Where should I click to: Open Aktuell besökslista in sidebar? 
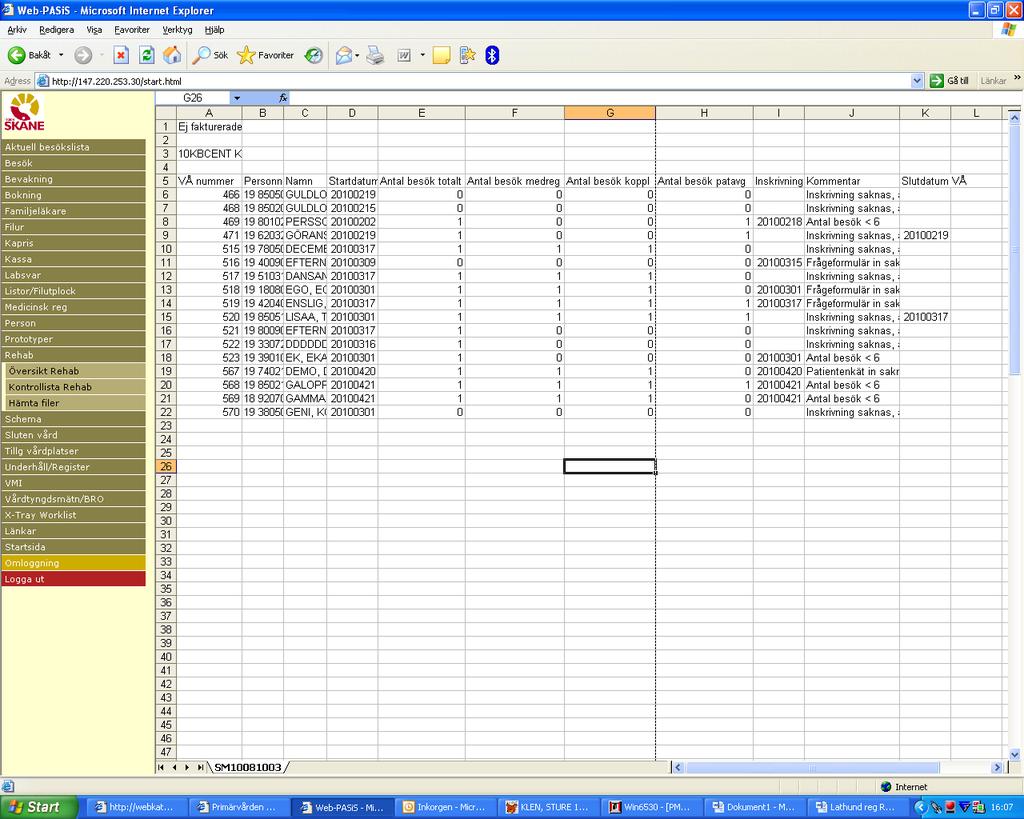73,147
